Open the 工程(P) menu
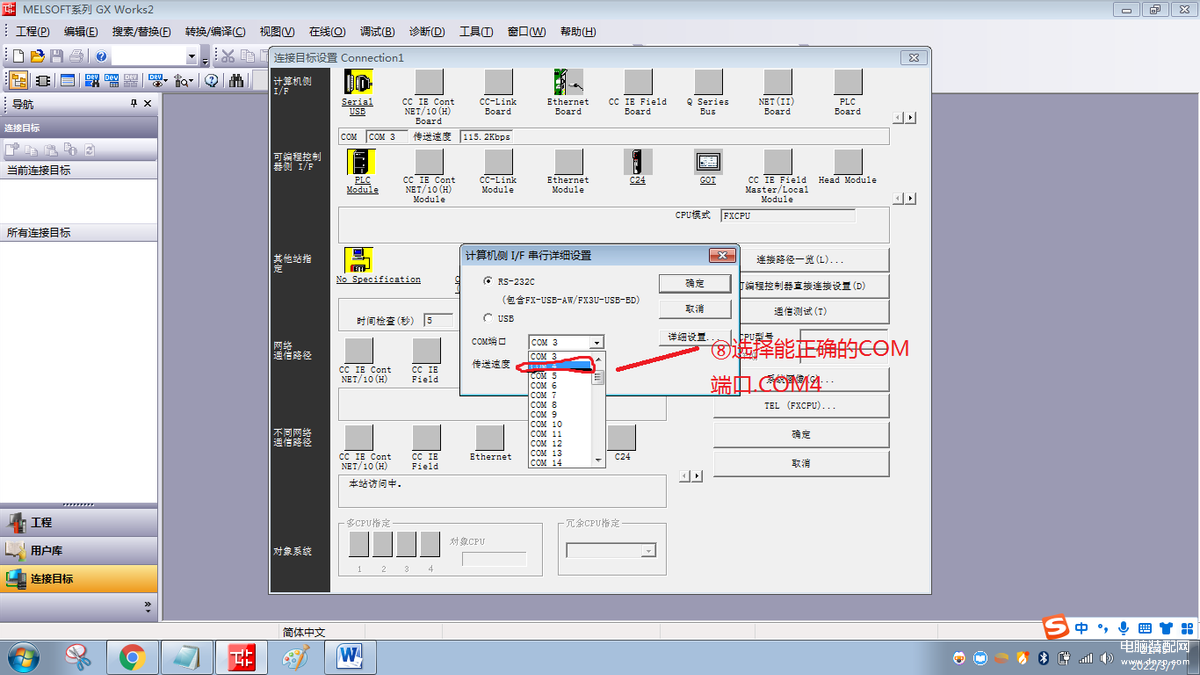 (33, 32)
